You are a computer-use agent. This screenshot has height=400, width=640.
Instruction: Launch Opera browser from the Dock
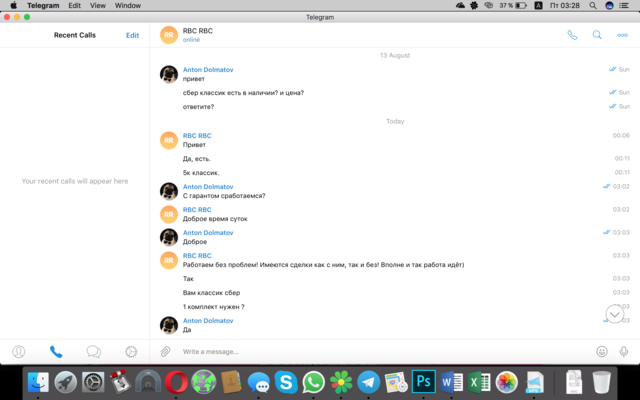coord(176,382)
